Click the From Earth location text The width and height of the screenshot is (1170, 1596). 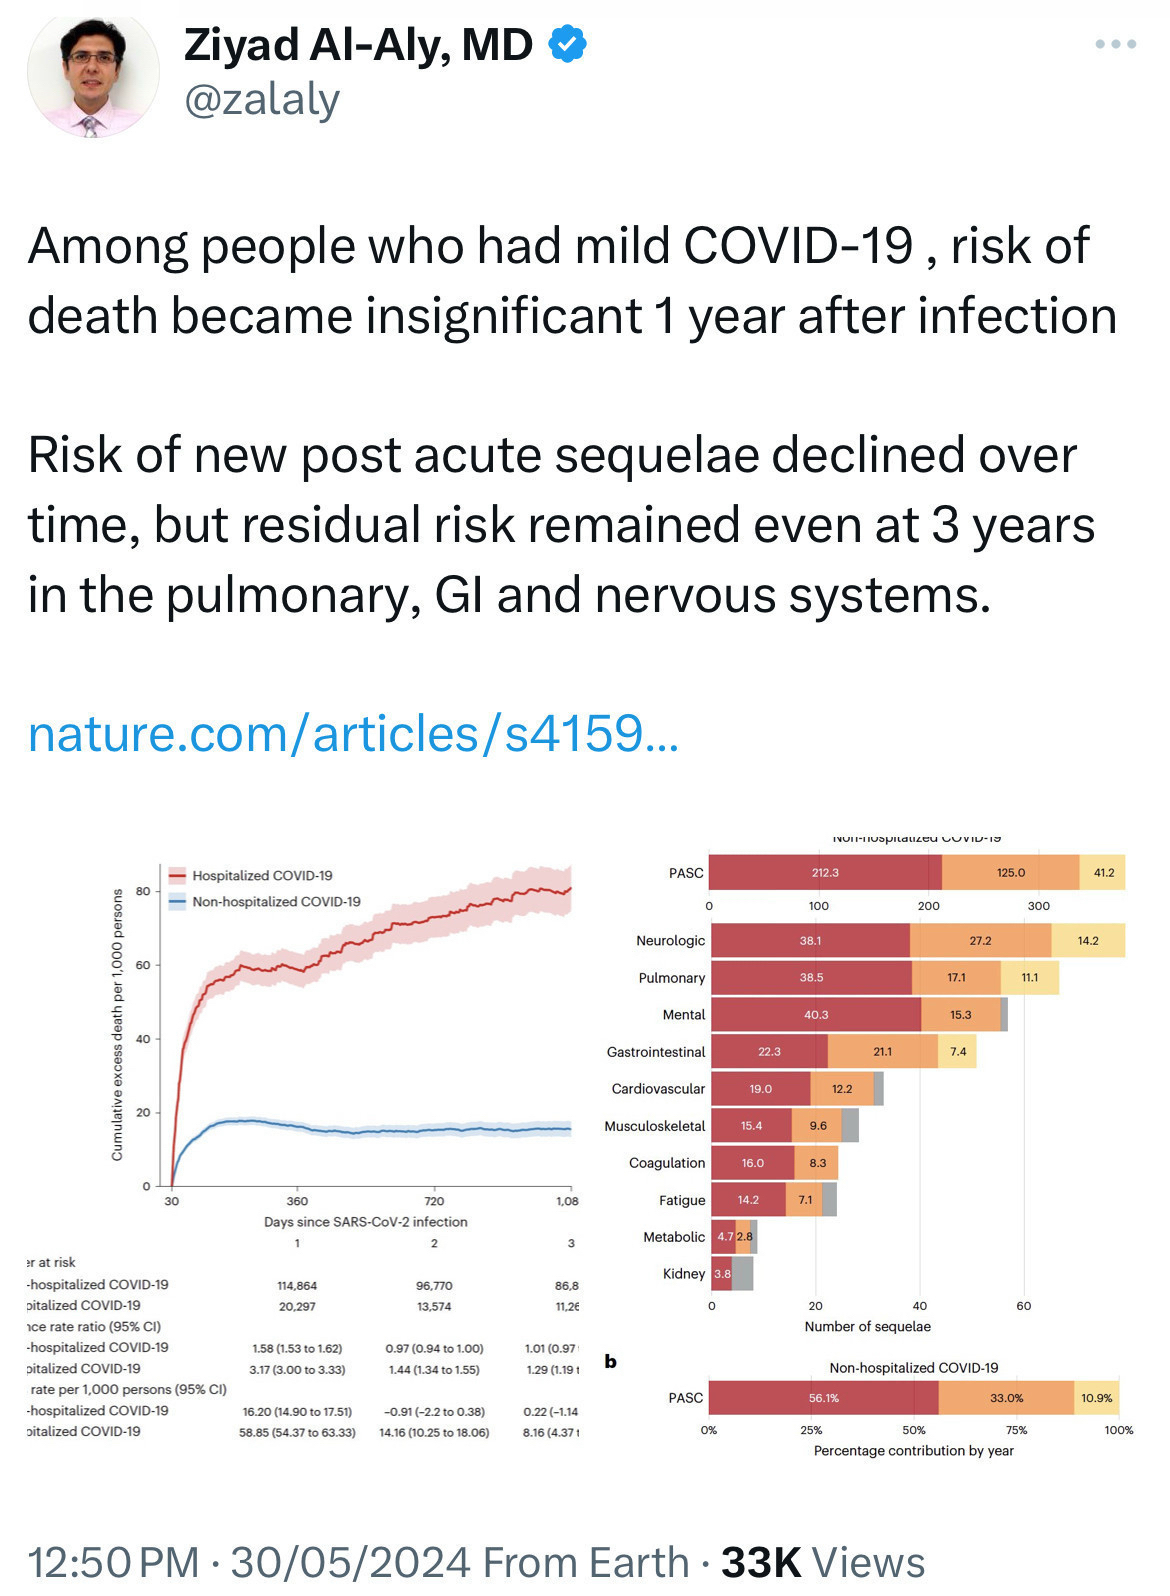586,1561
